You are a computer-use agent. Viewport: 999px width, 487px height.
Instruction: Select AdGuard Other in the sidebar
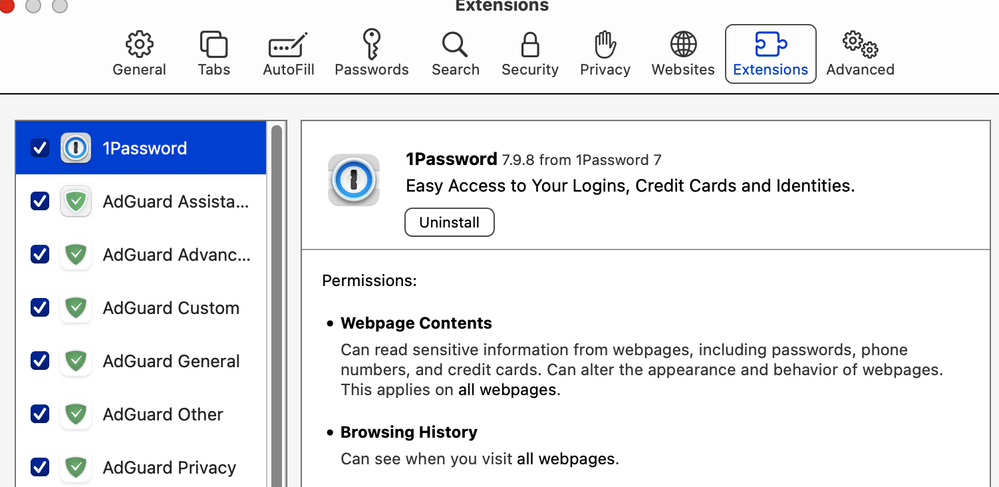tap(162, 414)
